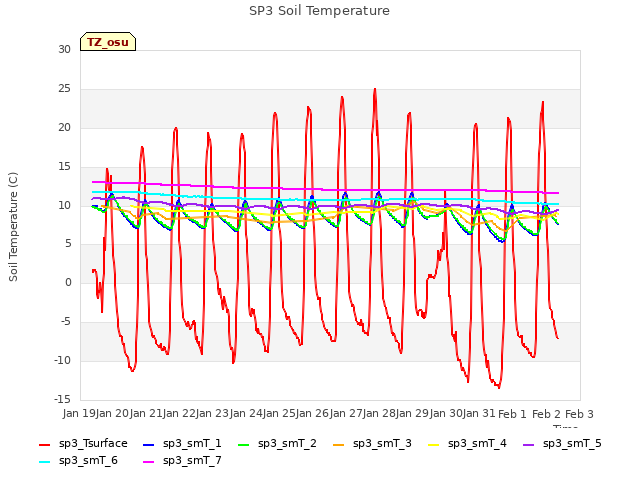Screen dimensions: 640x480
Task: Click the Jan 26 x-axis tick label
Action: [313, 413]
